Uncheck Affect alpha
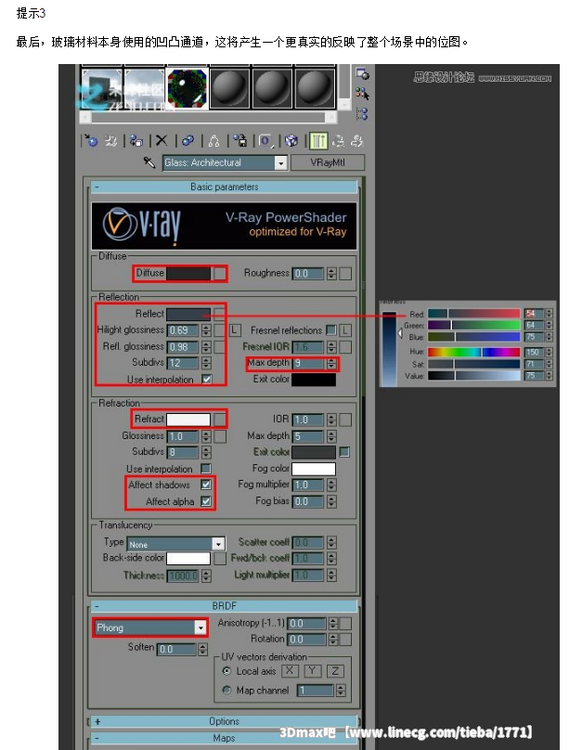Viewport: 569px width, 750px height. [x=206, y=501]
